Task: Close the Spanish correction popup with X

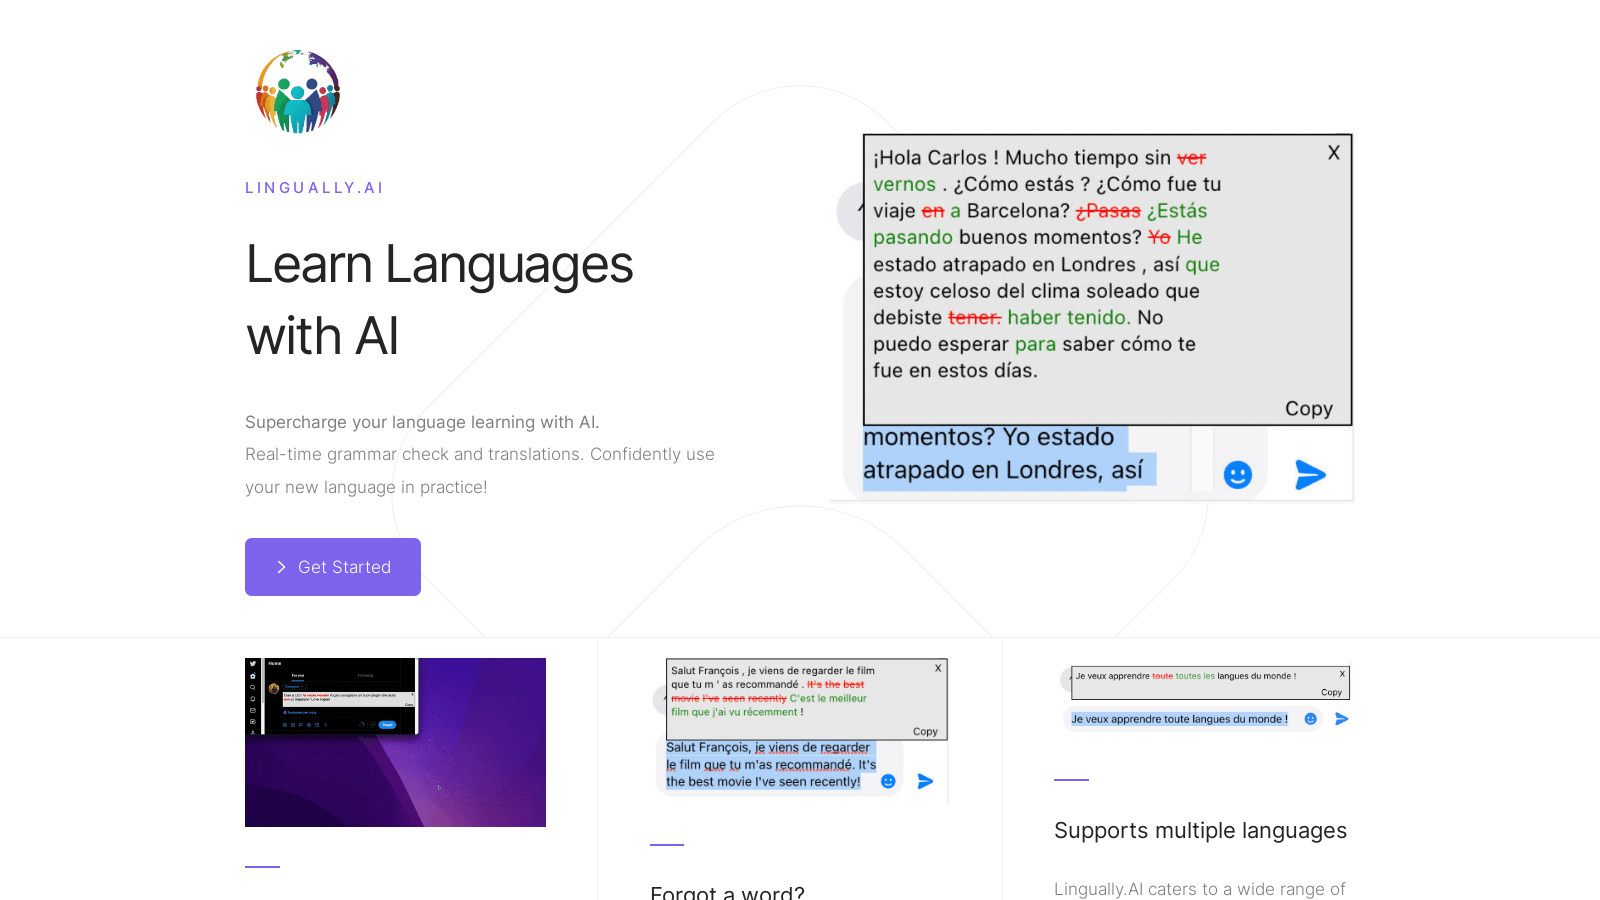Action: (x=1333, y=153)
